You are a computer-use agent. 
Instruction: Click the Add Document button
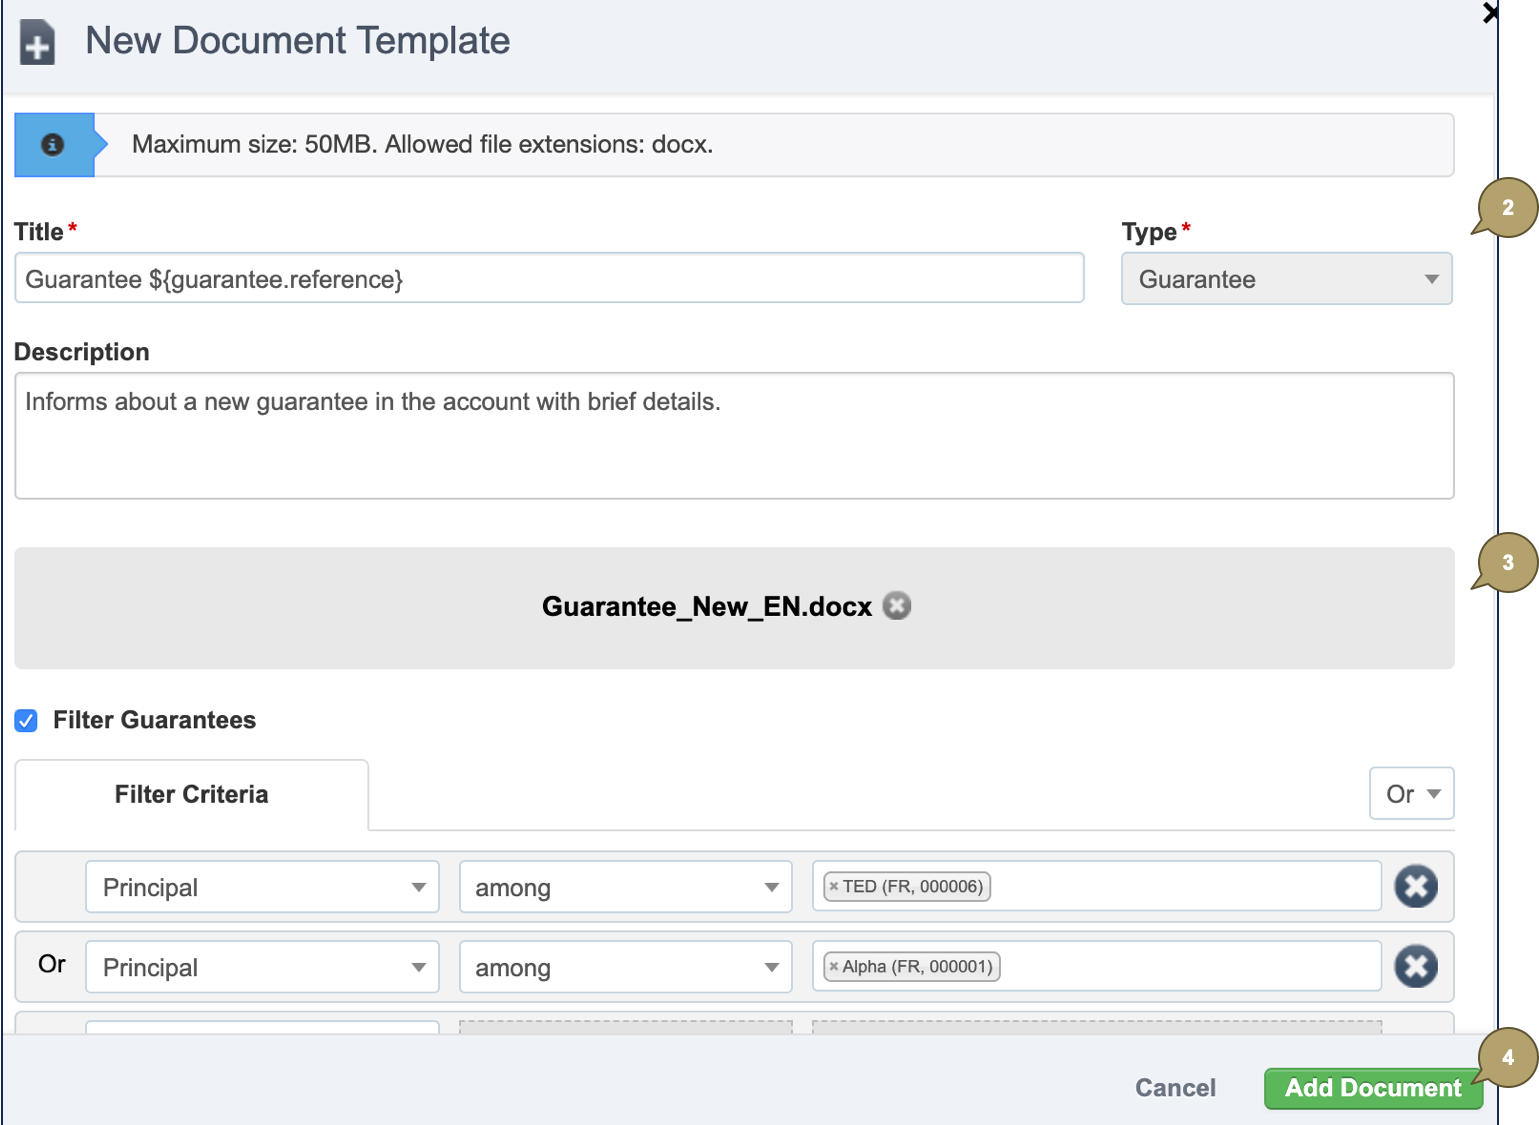click(1373, 1088)
